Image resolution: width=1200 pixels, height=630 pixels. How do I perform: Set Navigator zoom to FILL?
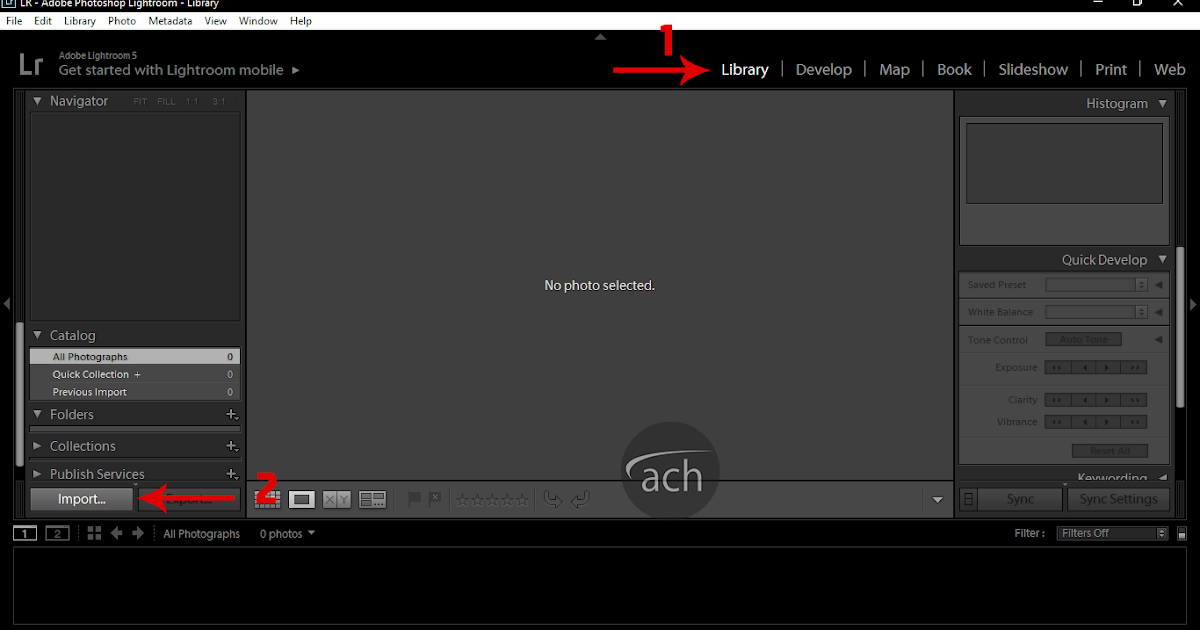(166, 102)
